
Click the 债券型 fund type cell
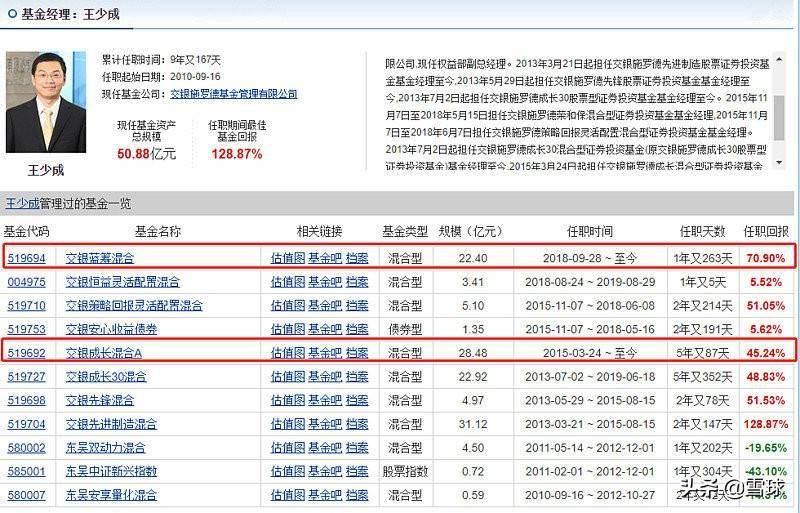click(x=405, y=329)
